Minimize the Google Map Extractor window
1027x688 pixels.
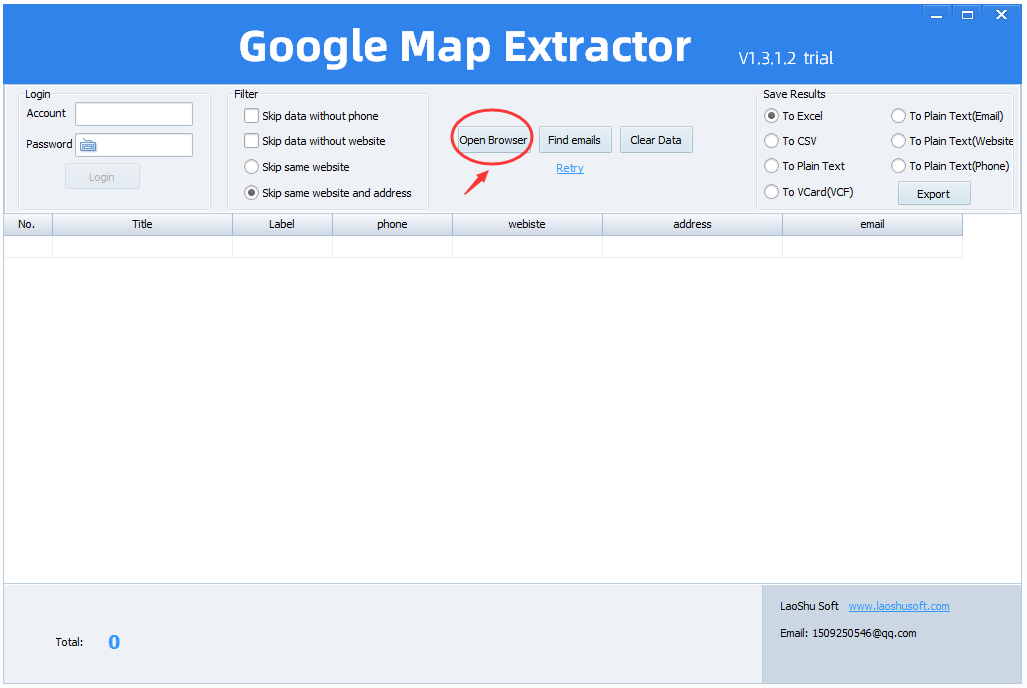pos(935,15)
